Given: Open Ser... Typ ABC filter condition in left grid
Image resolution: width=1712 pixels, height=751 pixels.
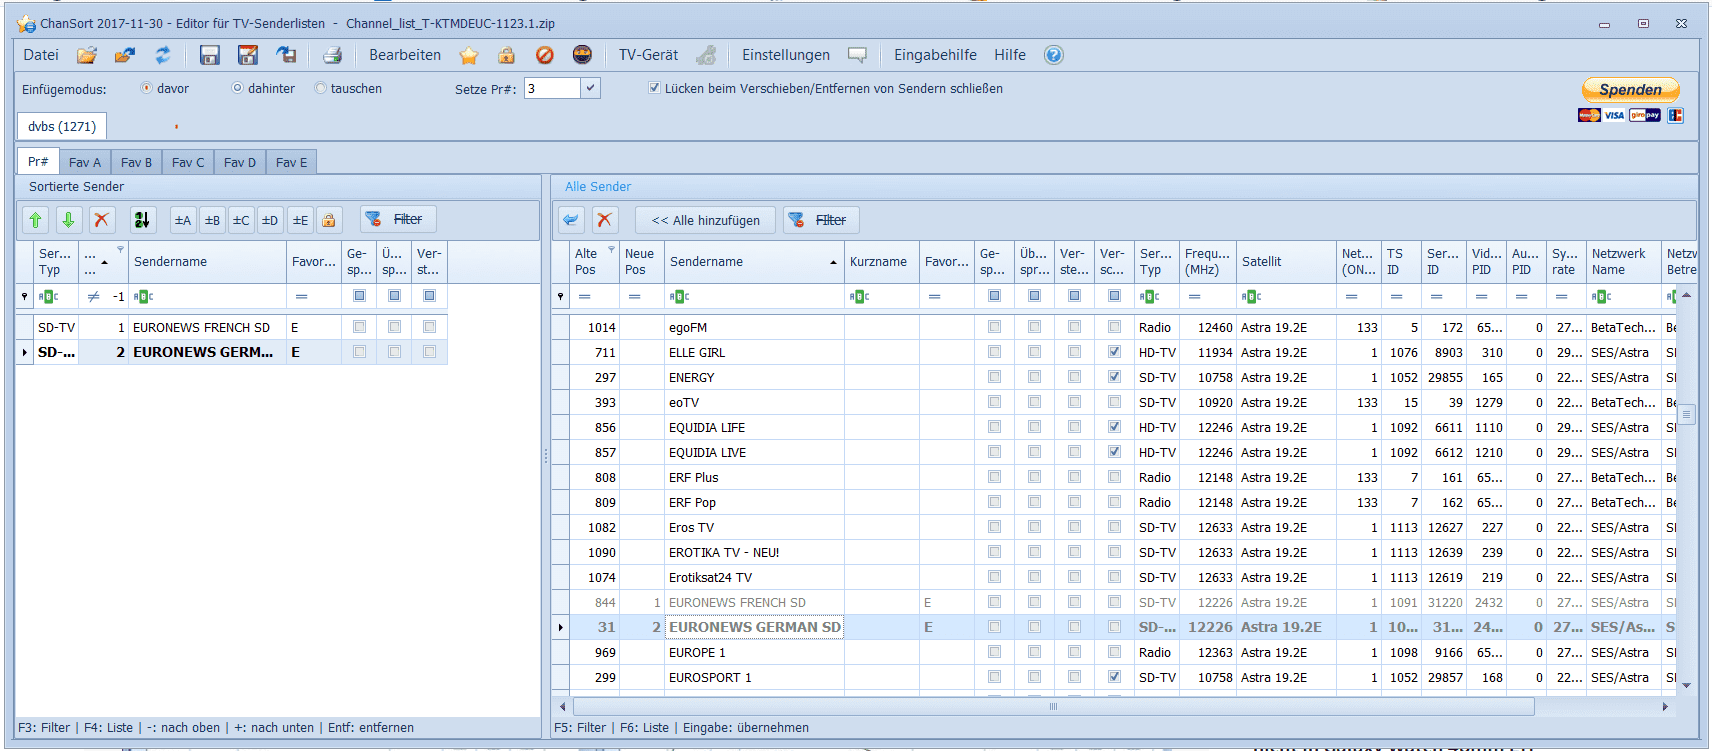Looking at the screenshot, I should [48, 296].
